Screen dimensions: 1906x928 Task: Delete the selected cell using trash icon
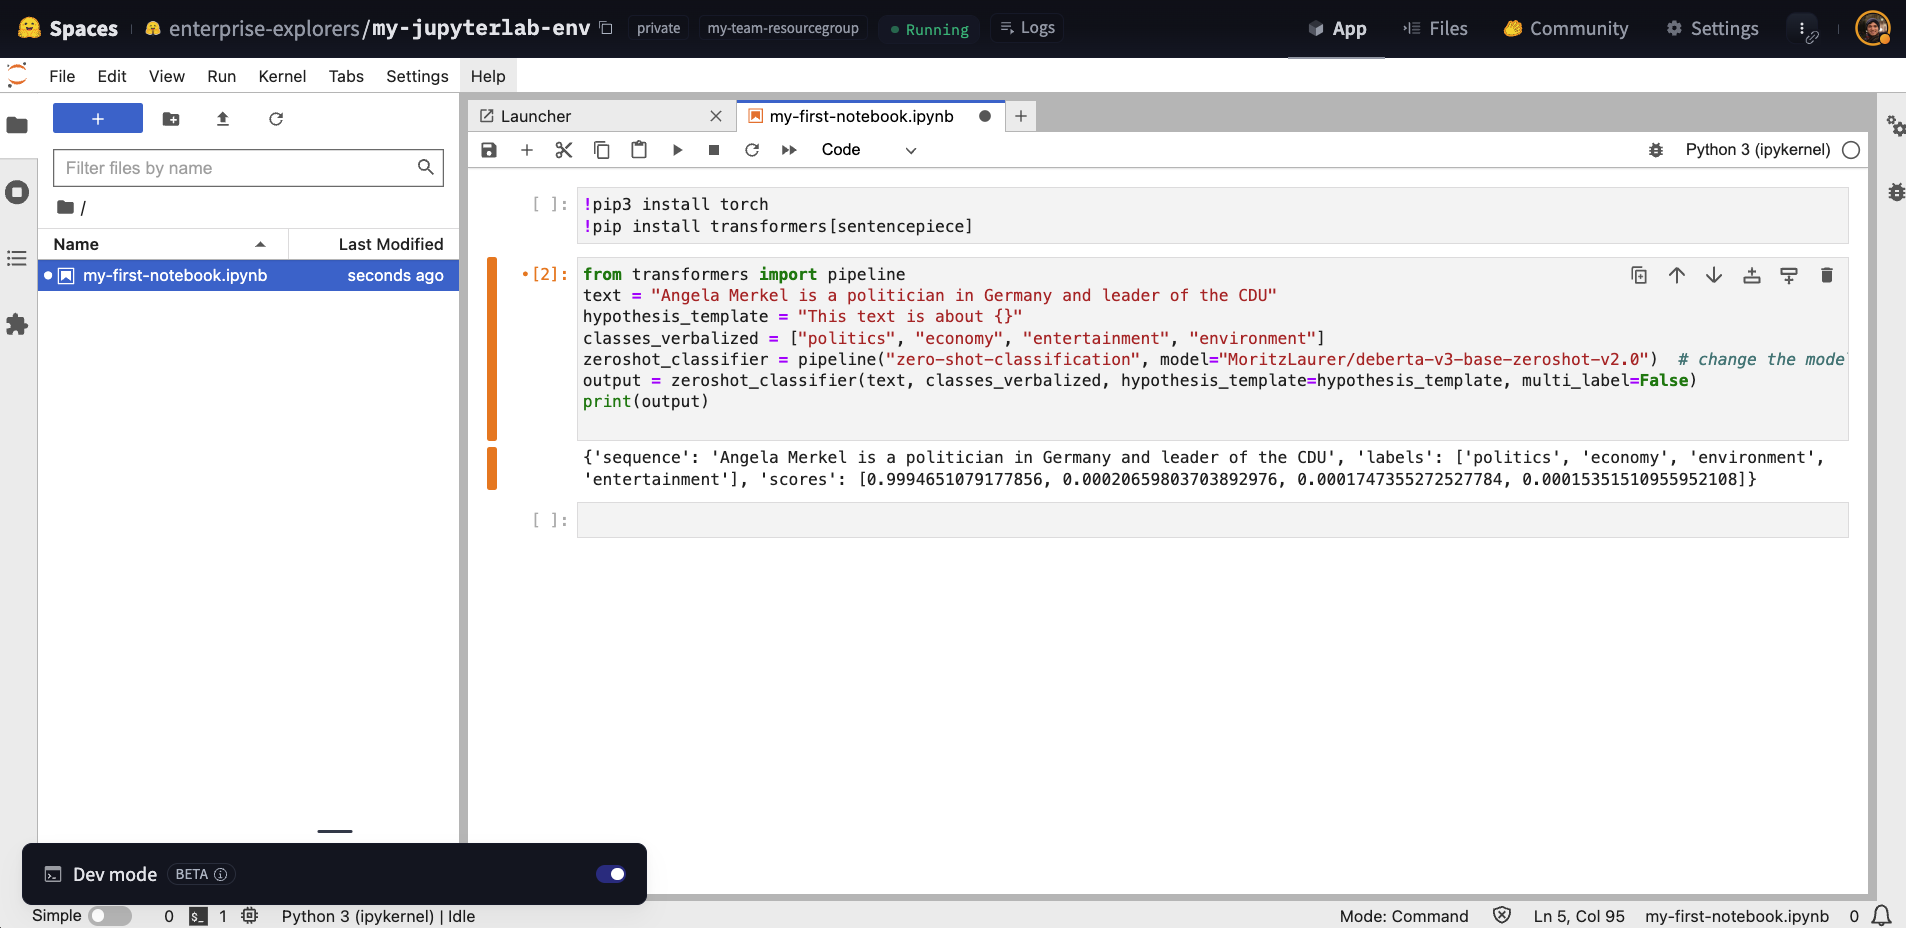click(x=1826, y=275)
